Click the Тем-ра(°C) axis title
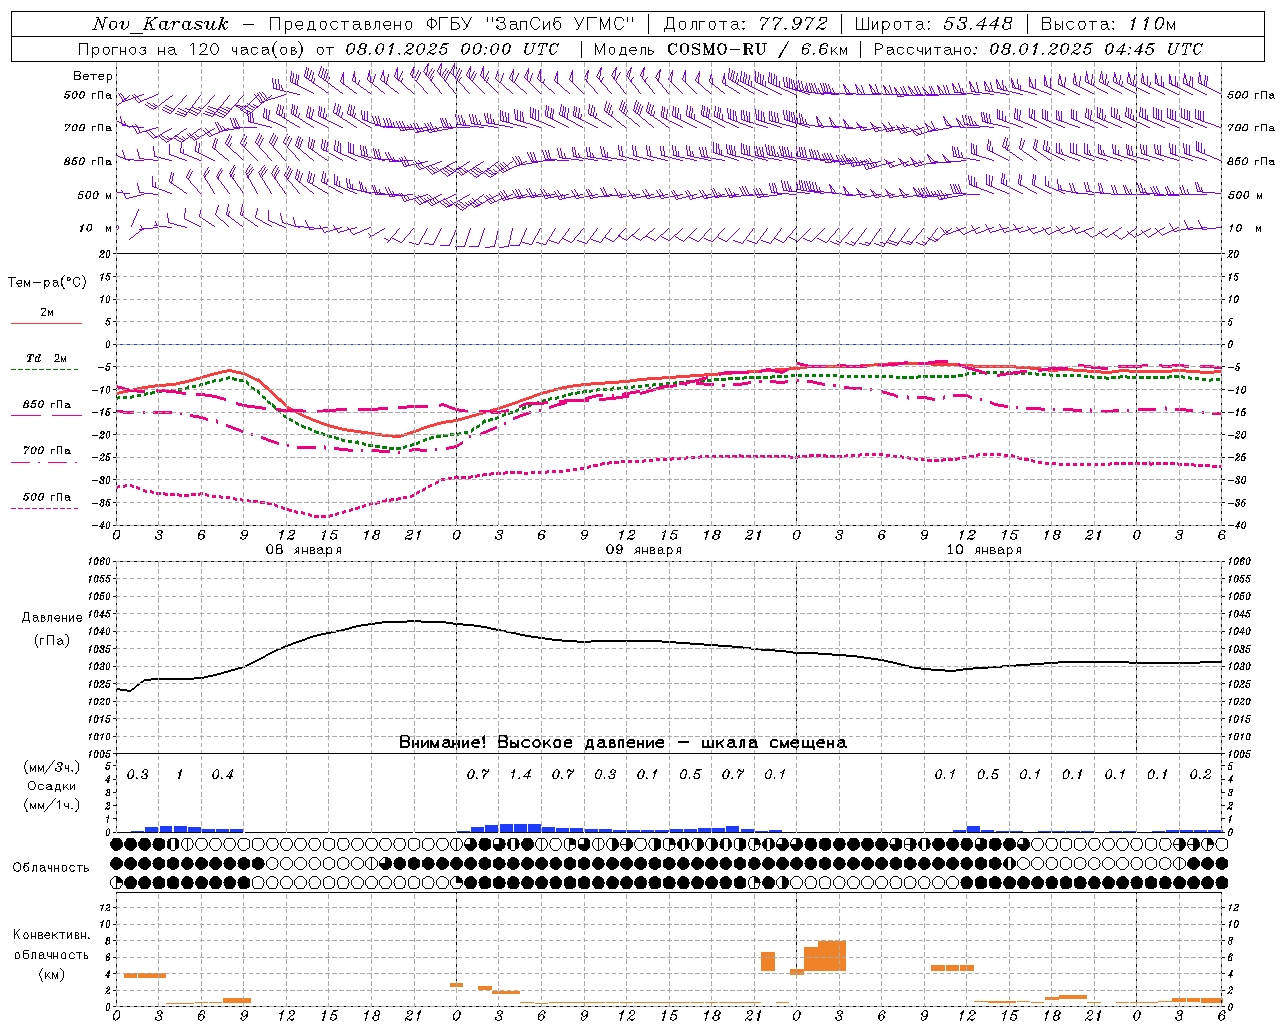Image resolution: width=1280 pixels, height=1024 pixels. tap(47, 282)
